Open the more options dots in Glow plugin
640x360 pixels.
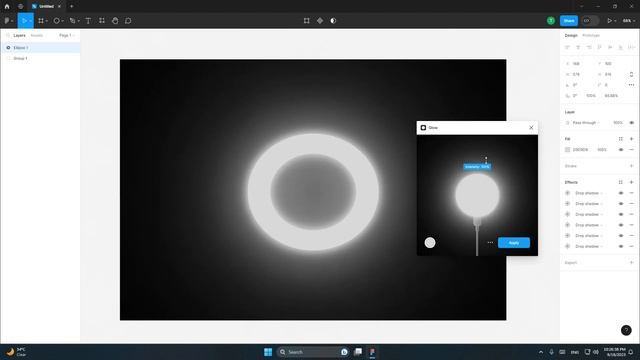[490, 243]
